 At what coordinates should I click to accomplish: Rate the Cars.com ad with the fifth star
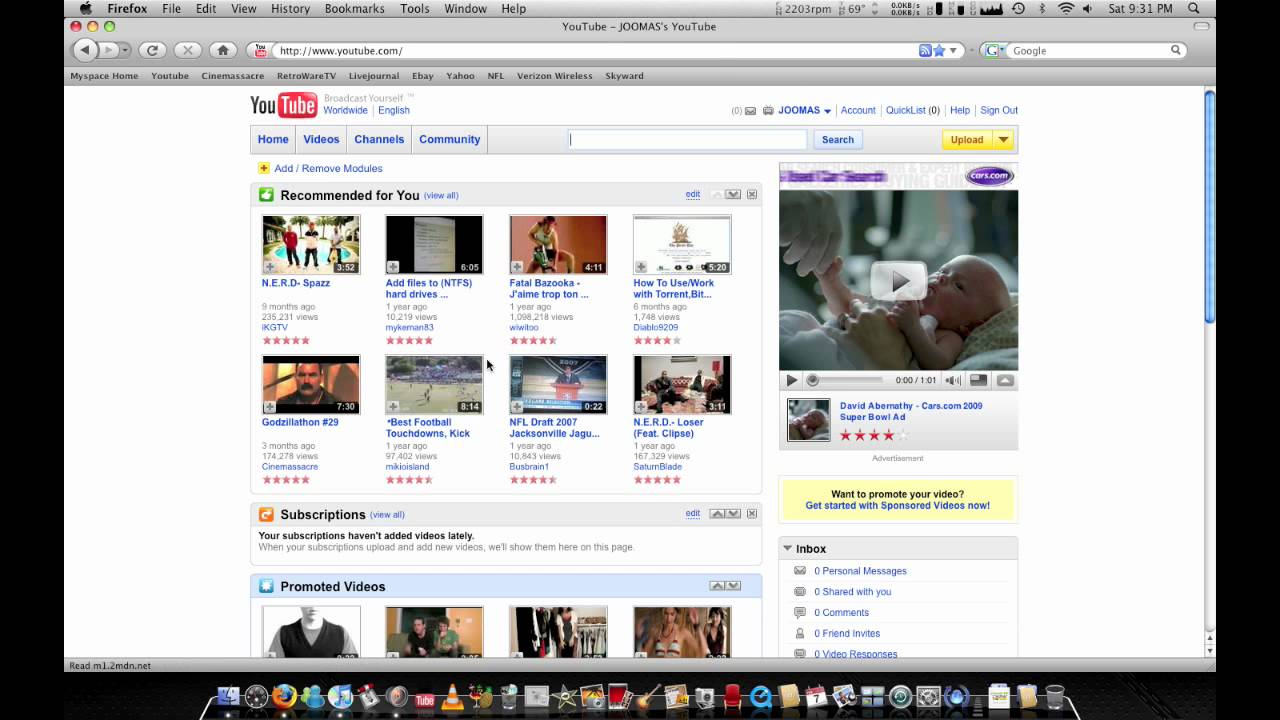(x=903, y=435)
